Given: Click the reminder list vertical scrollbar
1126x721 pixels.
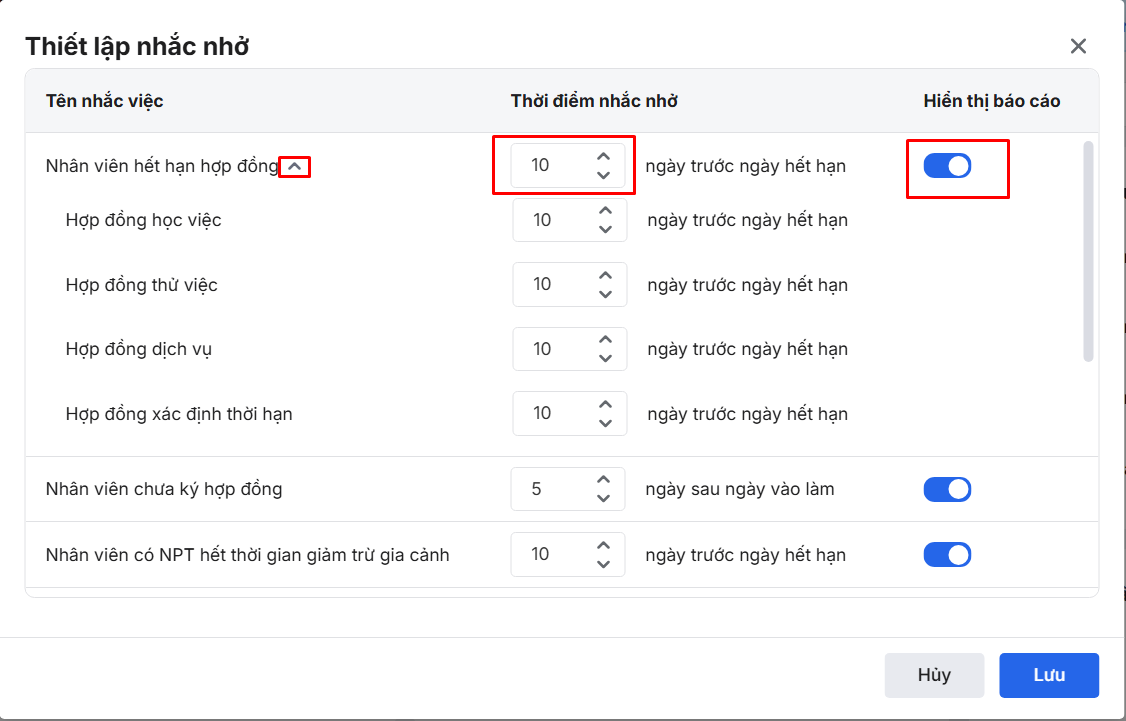Looking at the screenshot, I should (1088, 250).
